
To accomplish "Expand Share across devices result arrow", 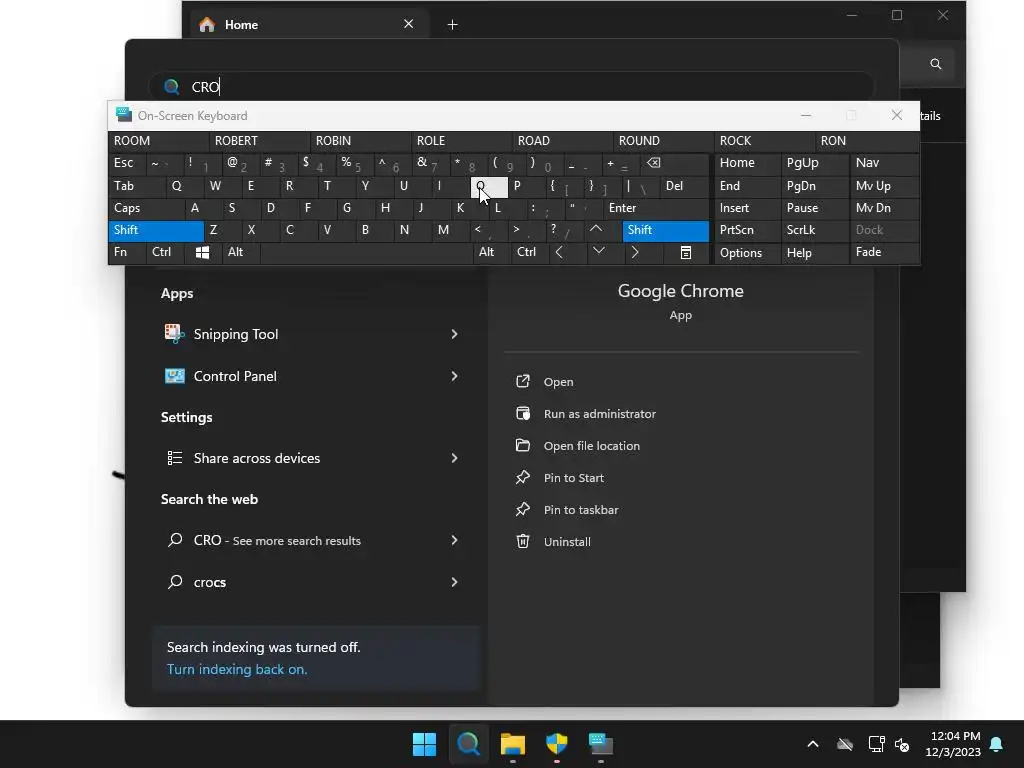I will coord(455,458).
